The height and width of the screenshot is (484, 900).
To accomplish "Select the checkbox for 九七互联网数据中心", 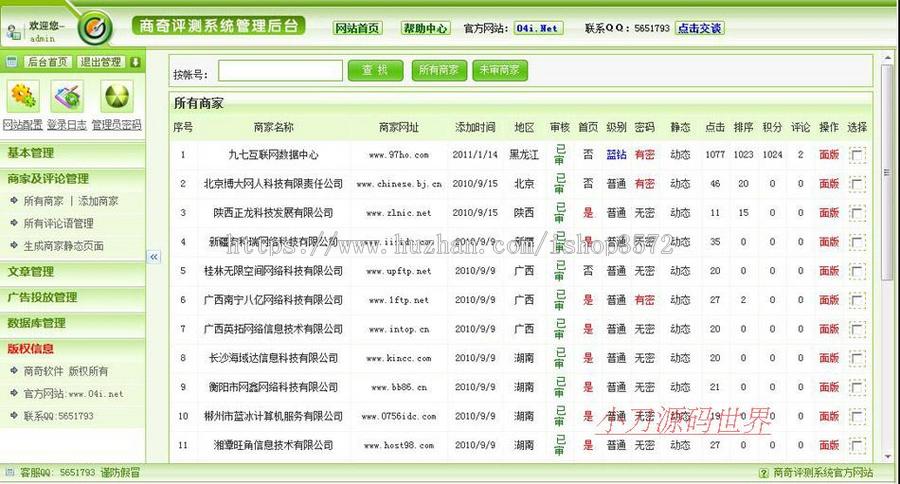I will point(856,155).
